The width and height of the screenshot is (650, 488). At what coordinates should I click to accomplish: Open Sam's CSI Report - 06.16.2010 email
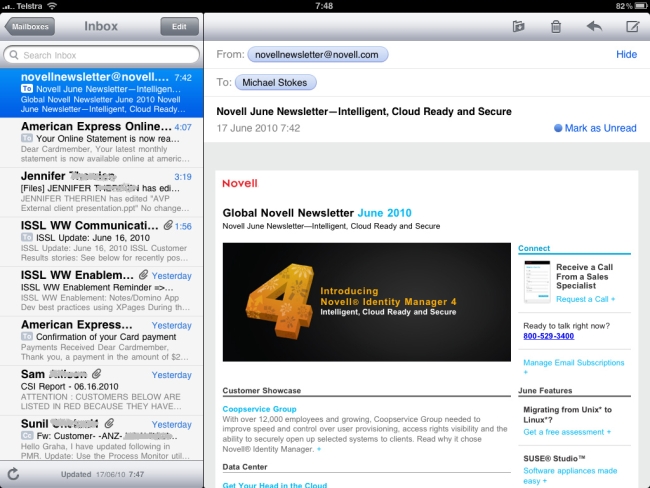click(102, 390)
